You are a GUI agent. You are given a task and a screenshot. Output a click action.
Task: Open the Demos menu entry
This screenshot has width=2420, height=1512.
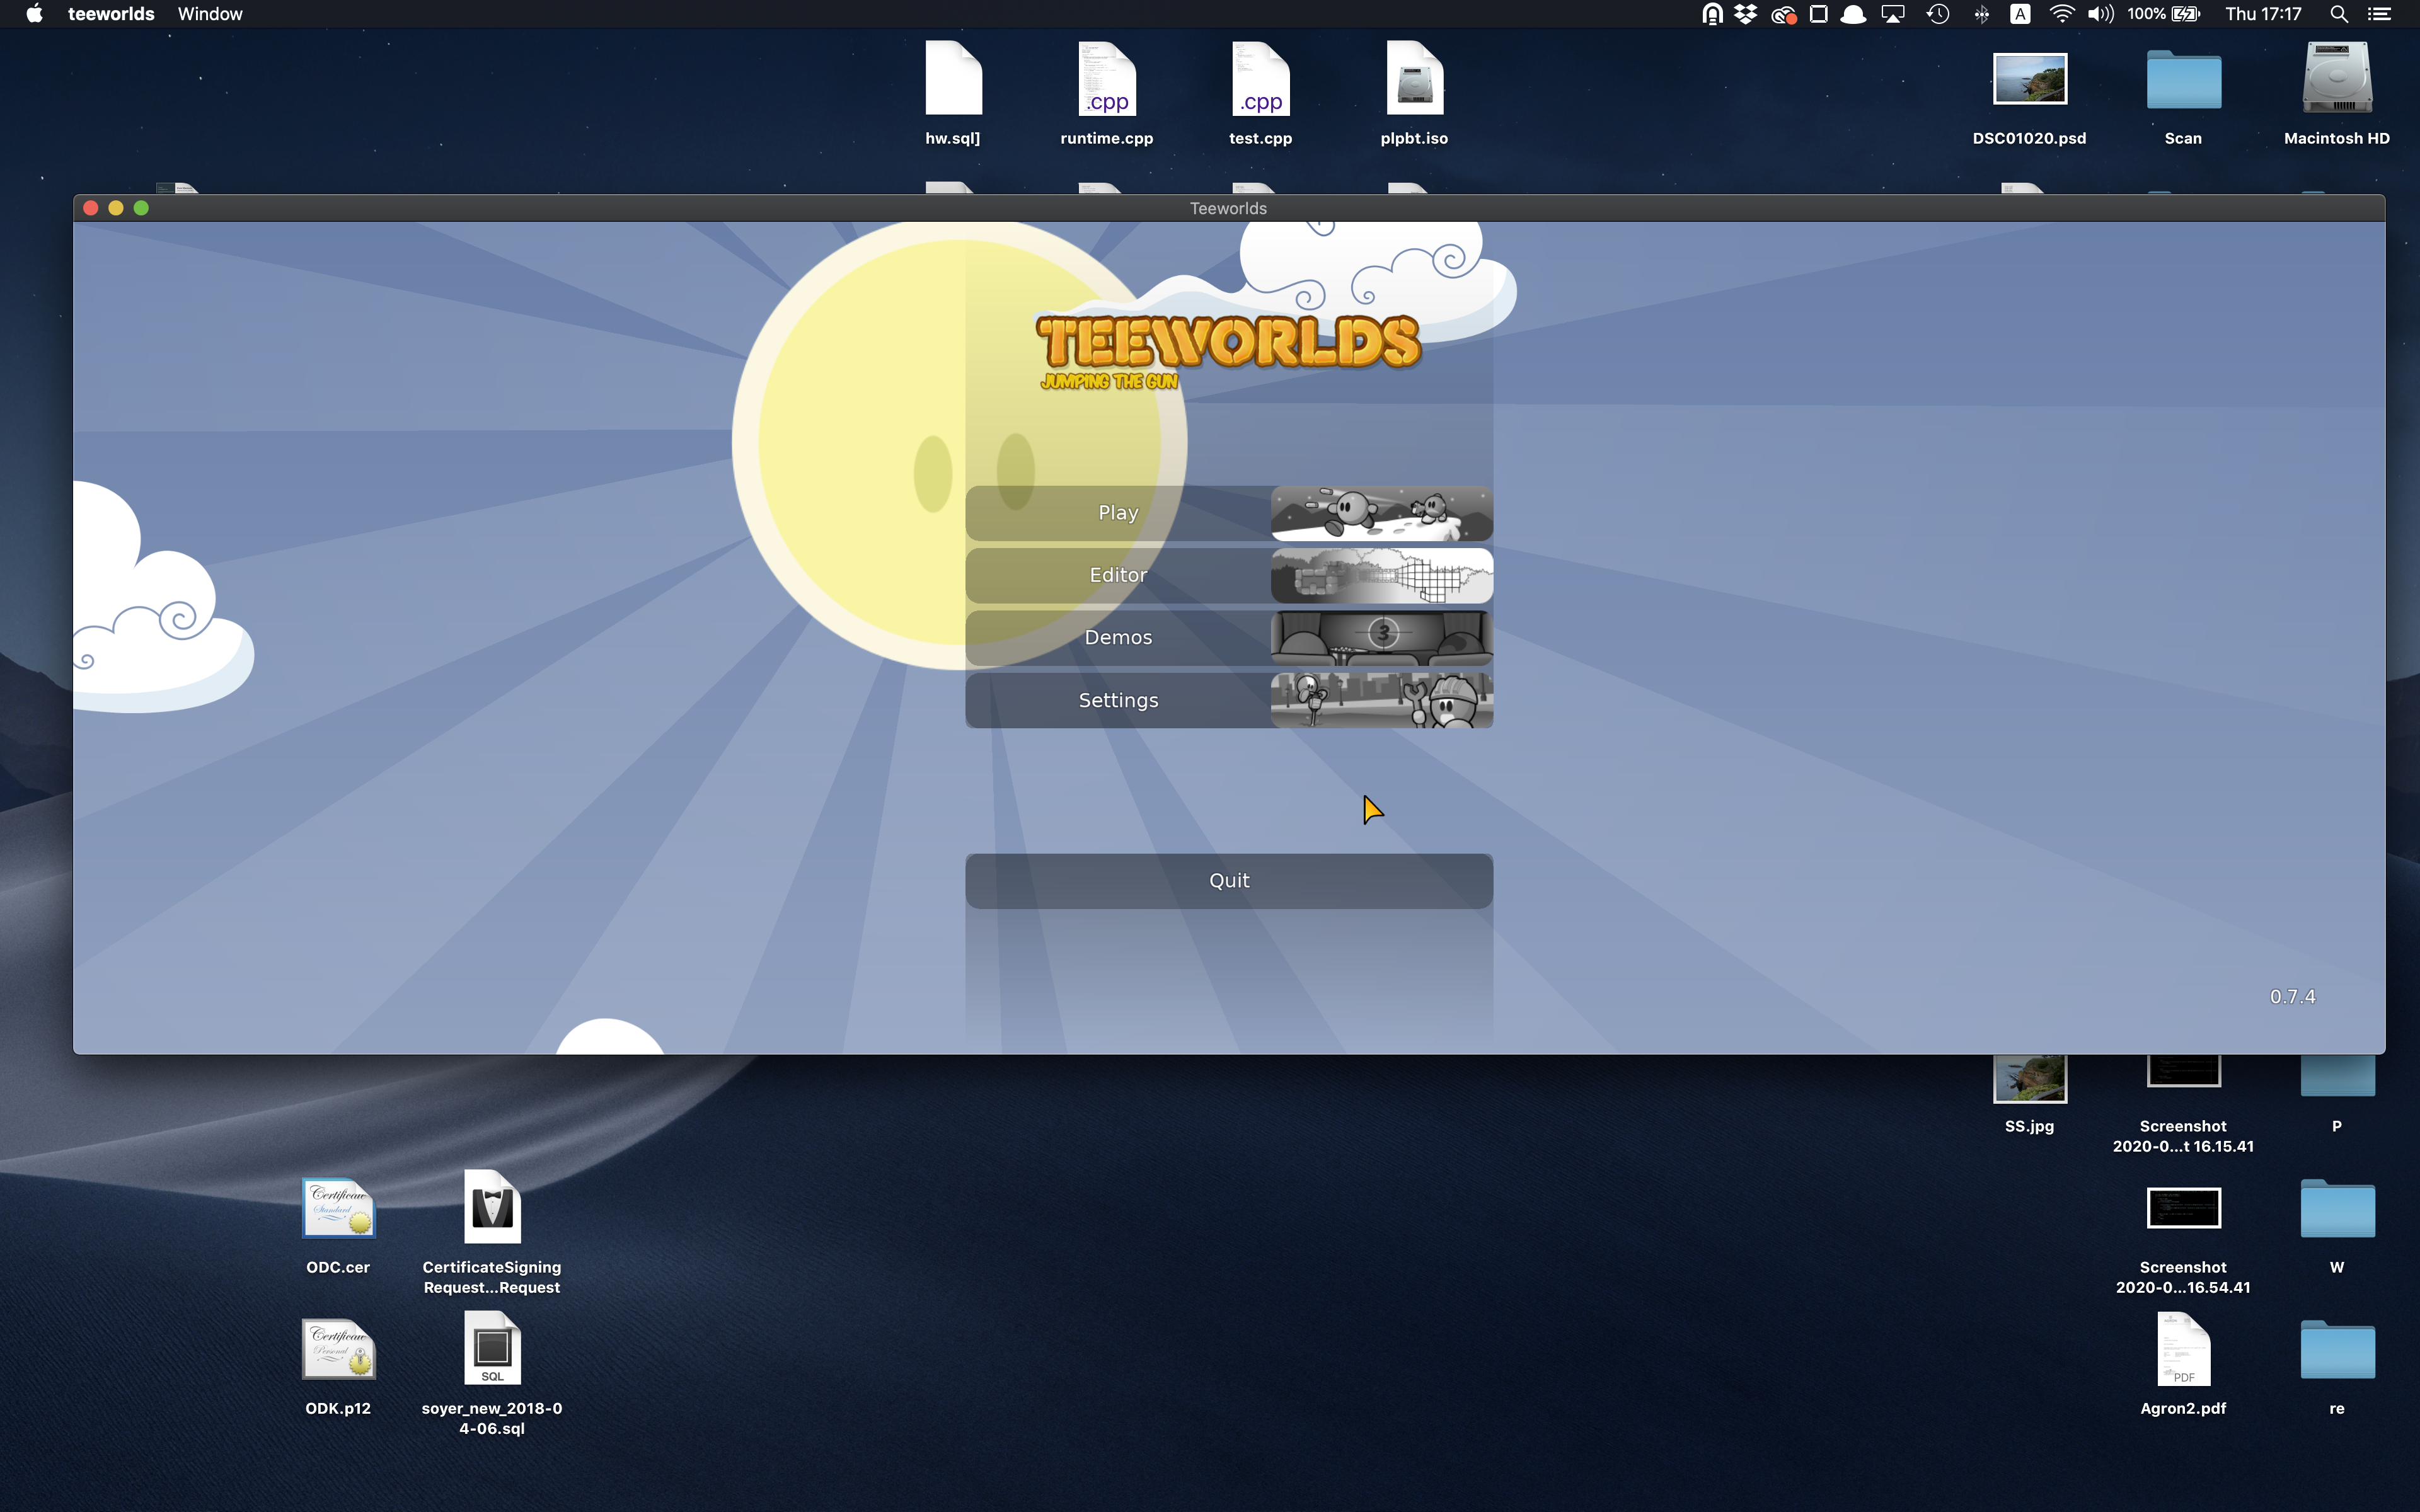[x=1229, y=638]
